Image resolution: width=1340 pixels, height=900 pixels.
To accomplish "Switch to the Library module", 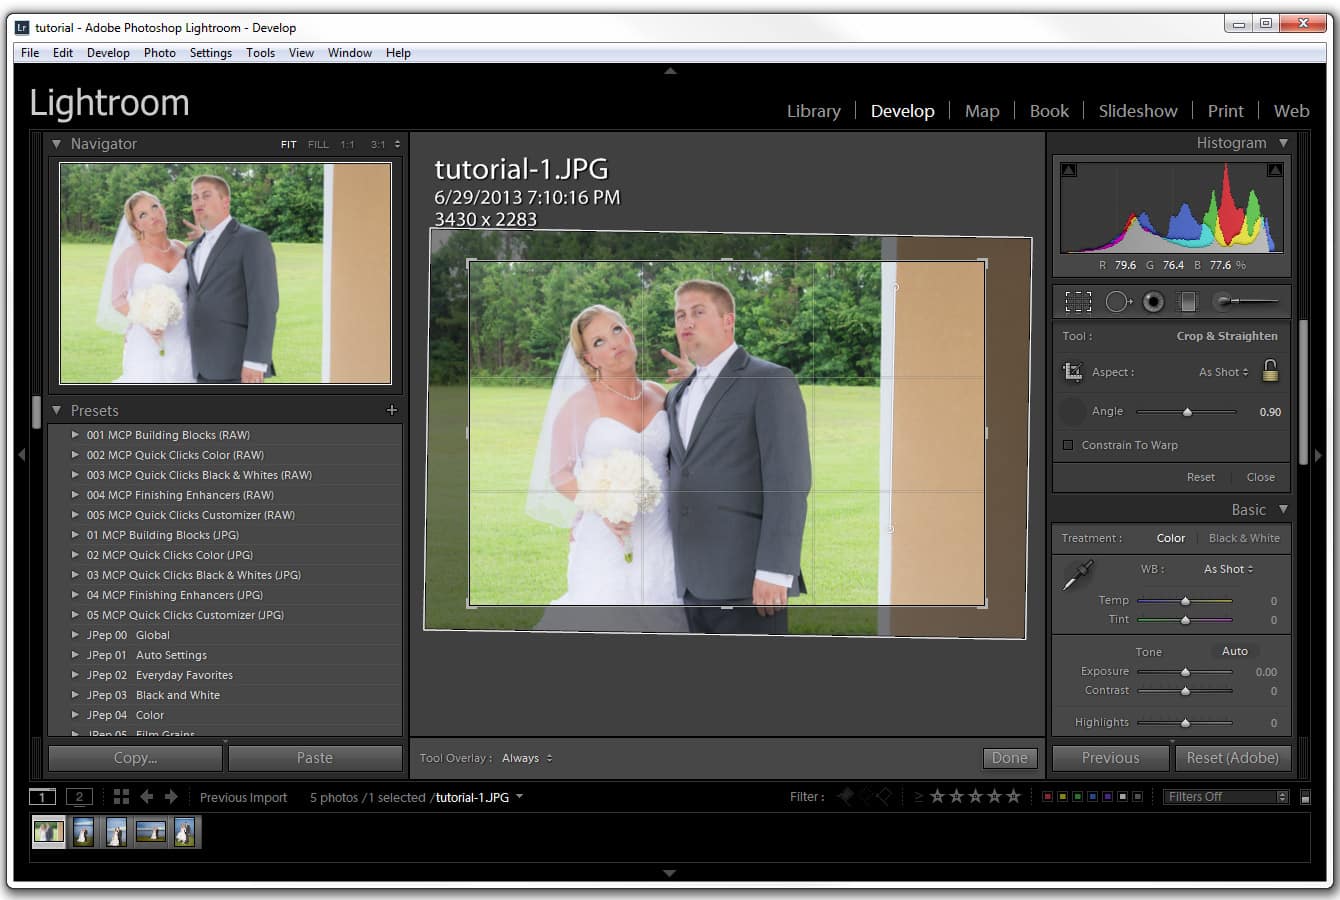I will [813, 111].
